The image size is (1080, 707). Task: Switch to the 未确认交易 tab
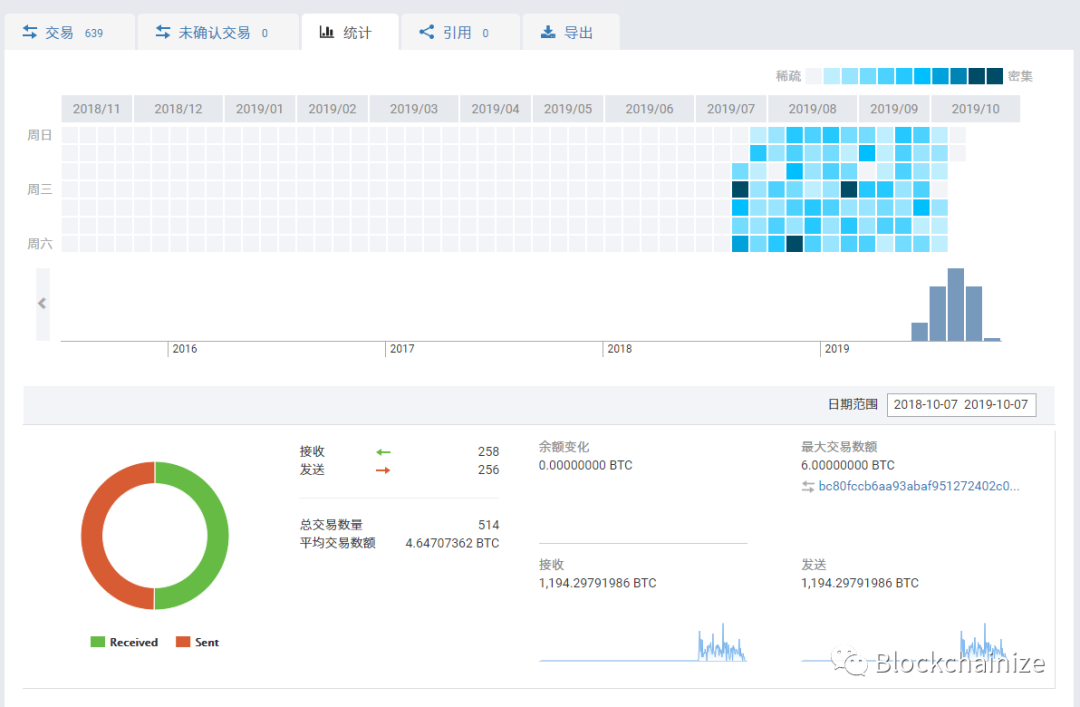[218, 32]
